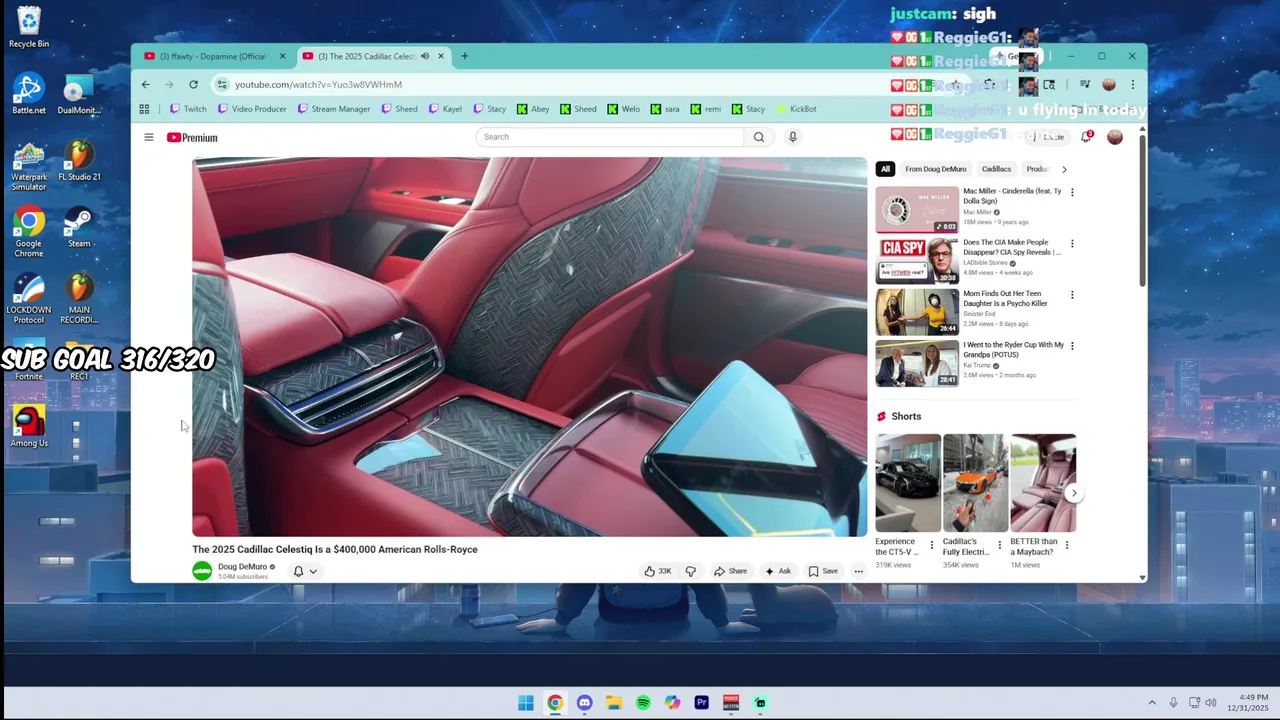The image size is (1280, 720).
Task: Dislike the Cadillac Celestiq video
Action: click(x=690, y=571)
